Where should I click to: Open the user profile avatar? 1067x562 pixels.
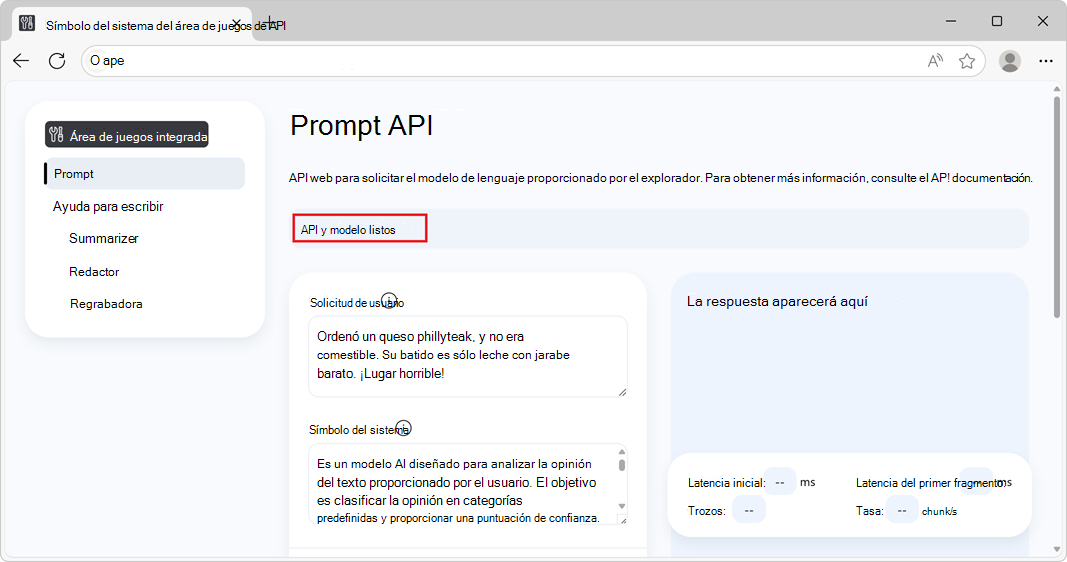click(x=1010, y=61)
